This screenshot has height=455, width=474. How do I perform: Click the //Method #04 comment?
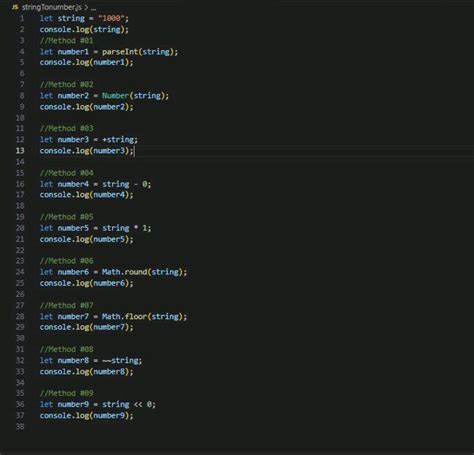[x=66, y=173]
